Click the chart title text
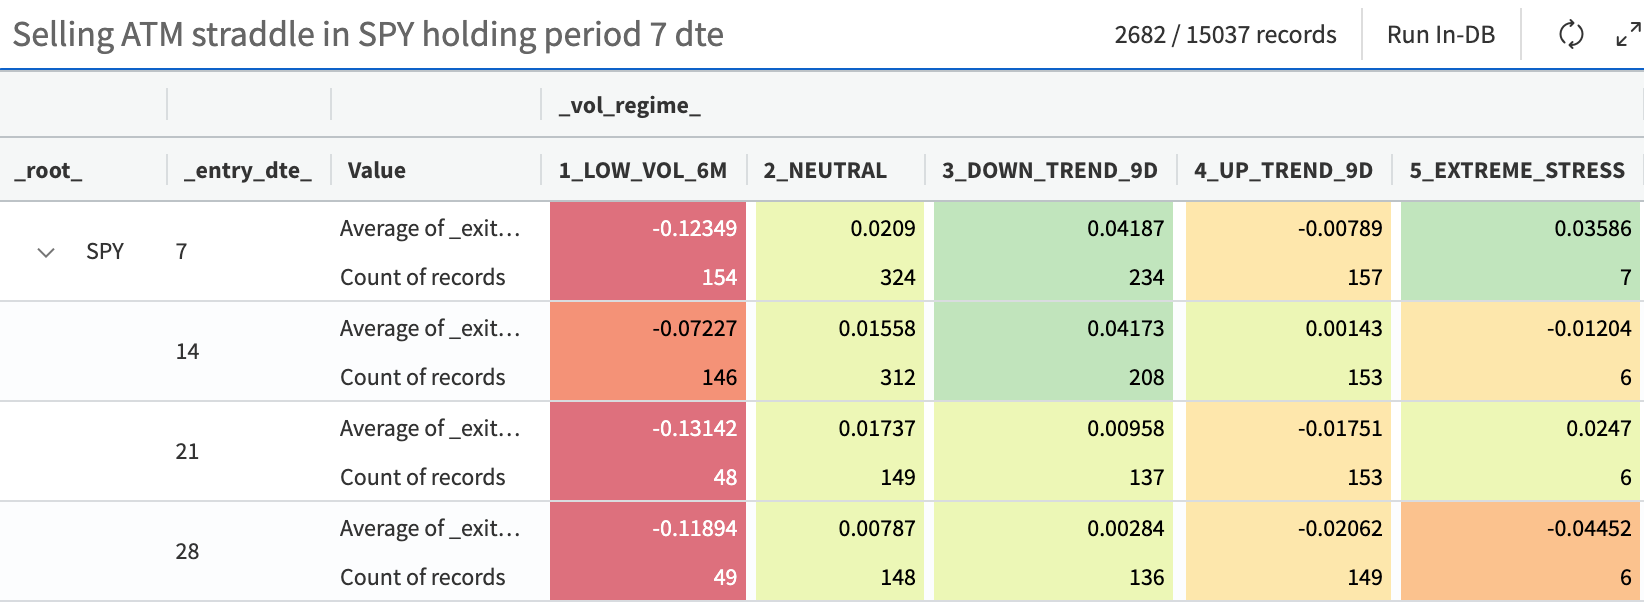Viewport: 1644px width, 604px height. tap(368, 35)
